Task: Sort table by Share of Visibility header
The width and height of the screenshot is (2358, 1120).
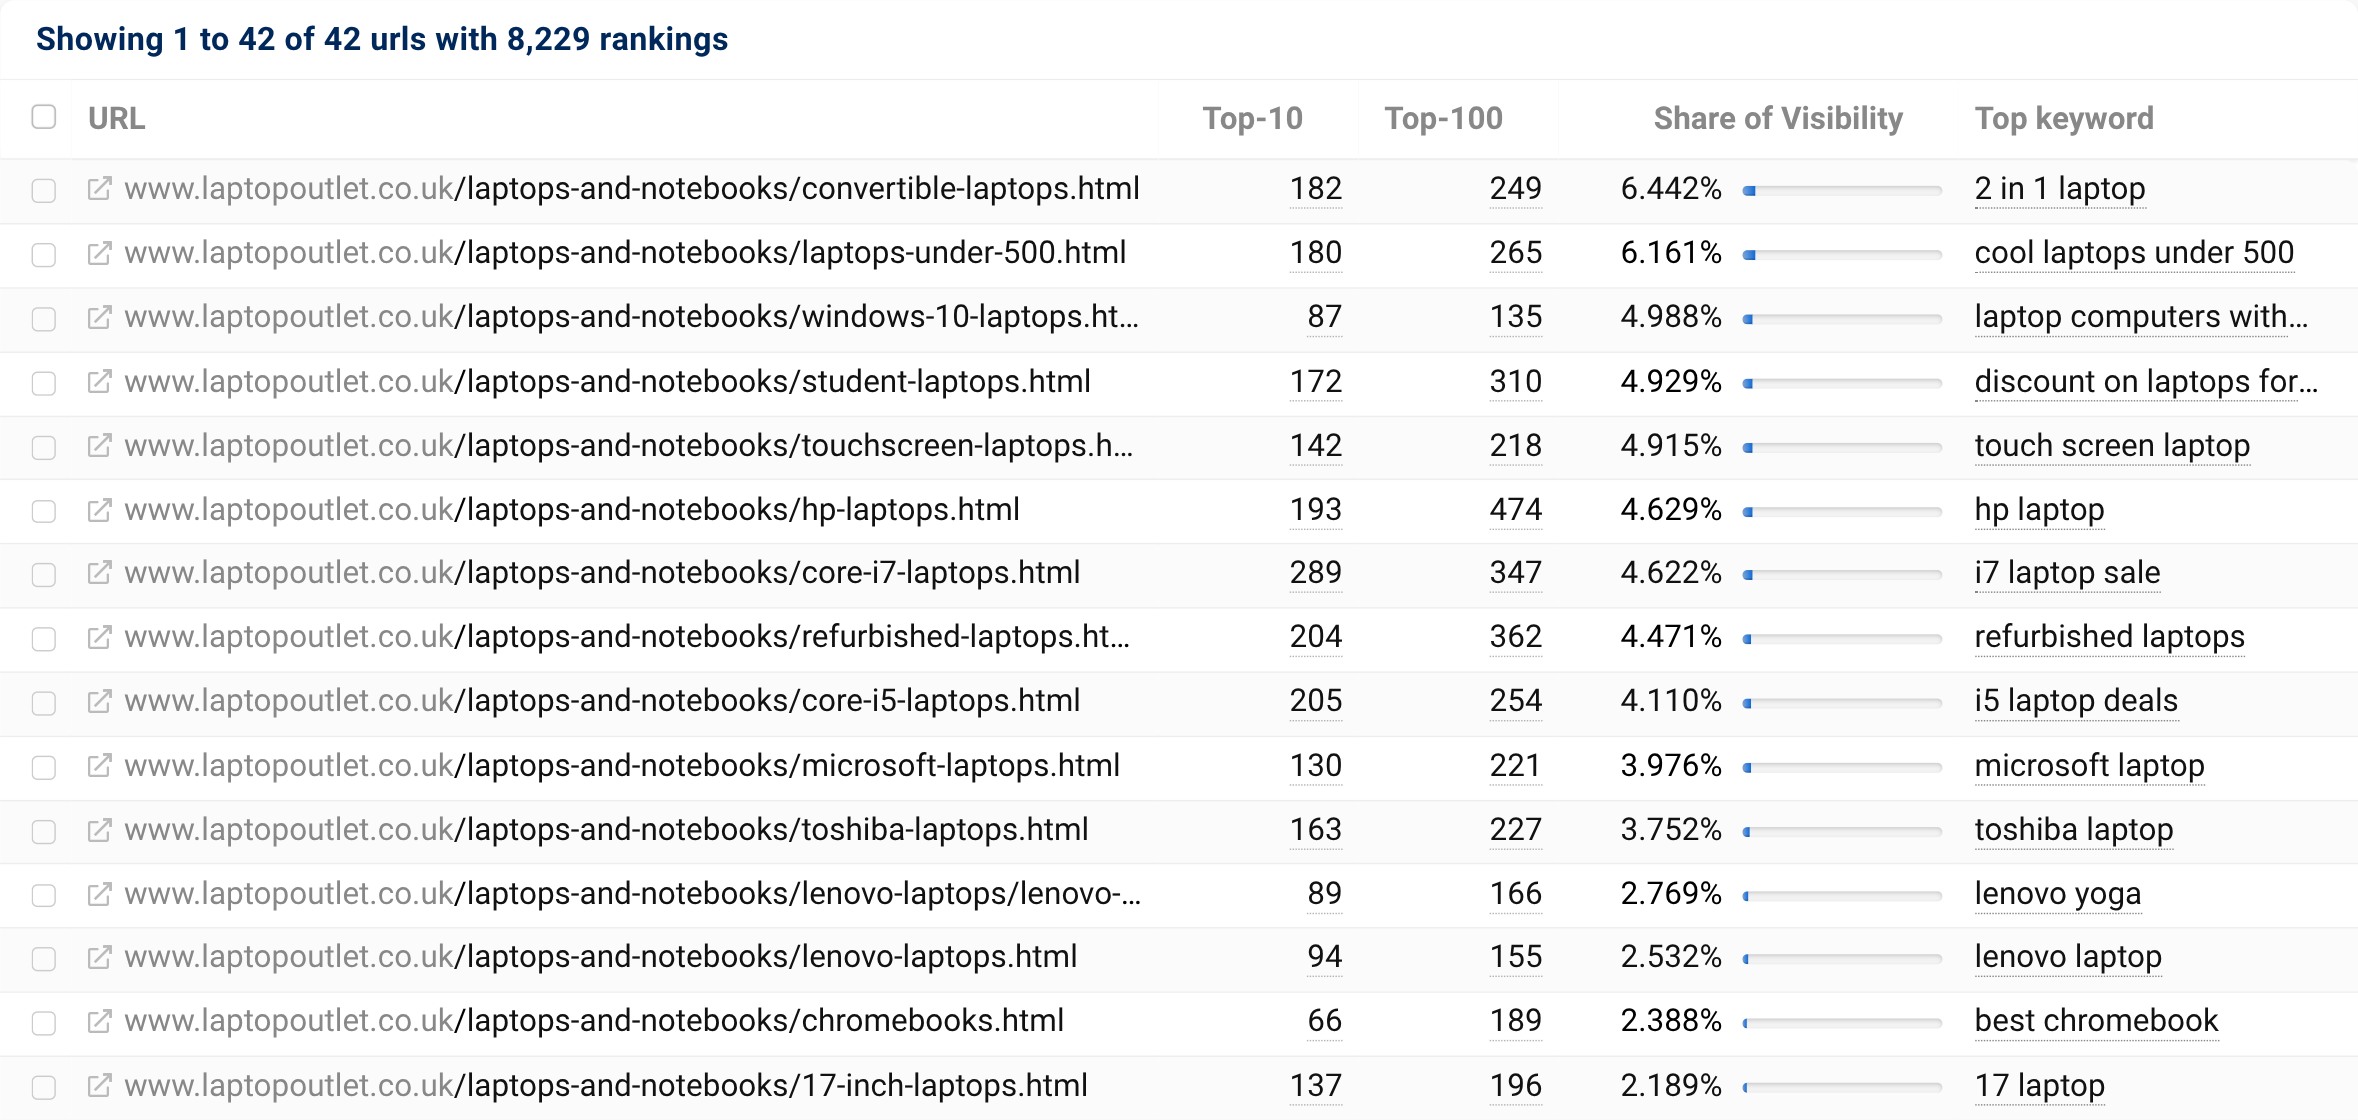Action: point(1777,119)
